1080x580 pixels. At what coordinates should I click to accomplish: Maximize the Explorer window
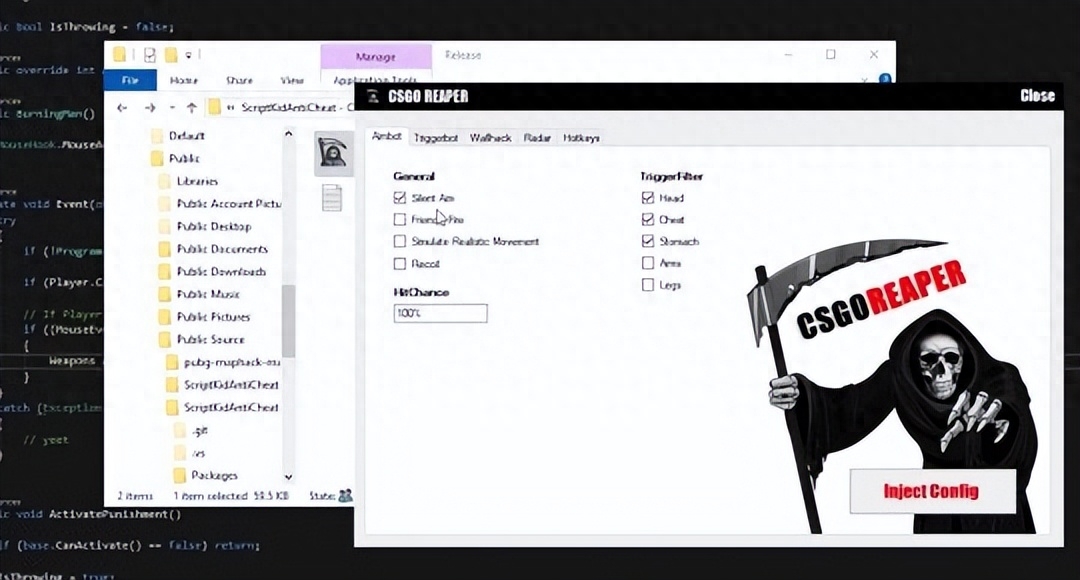[x=831, y=54]
